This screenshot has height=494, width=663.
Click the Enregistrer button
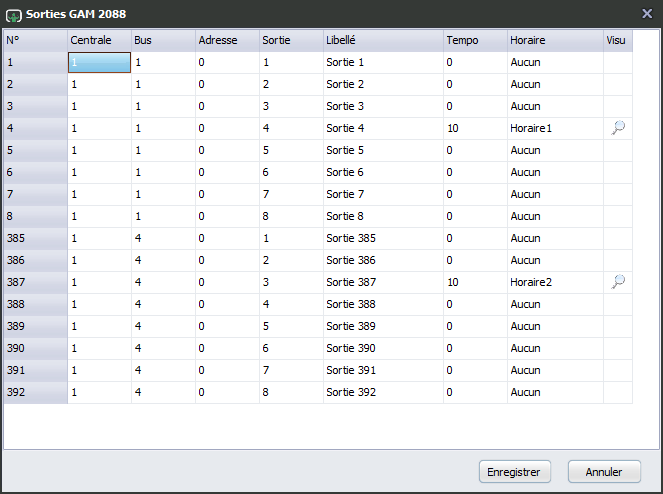[515, 472]
